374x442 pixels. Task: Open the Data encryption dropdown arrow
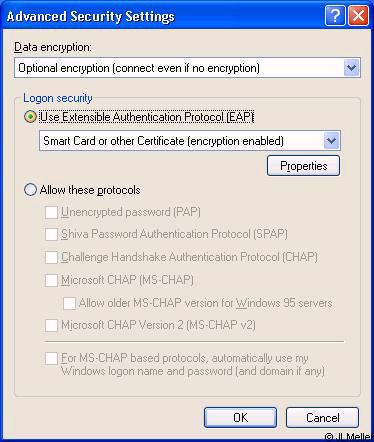[351, 68]
